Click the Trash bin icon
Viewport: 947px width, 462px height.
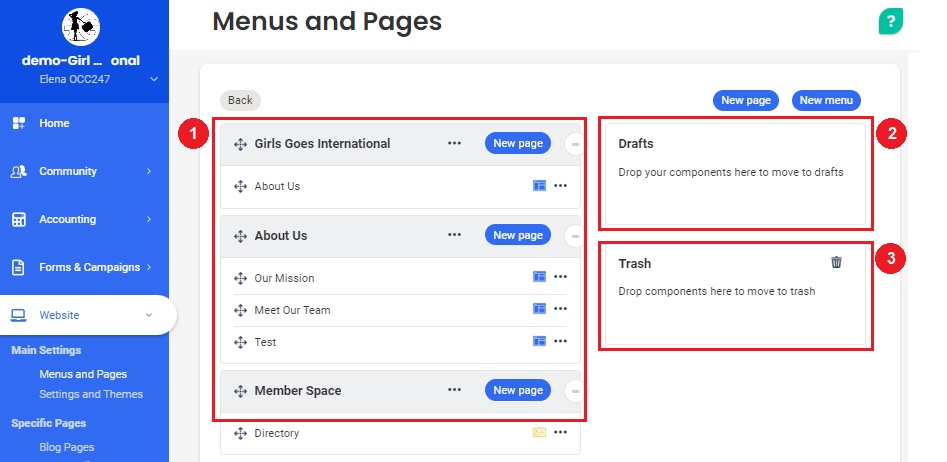[836, 262]
